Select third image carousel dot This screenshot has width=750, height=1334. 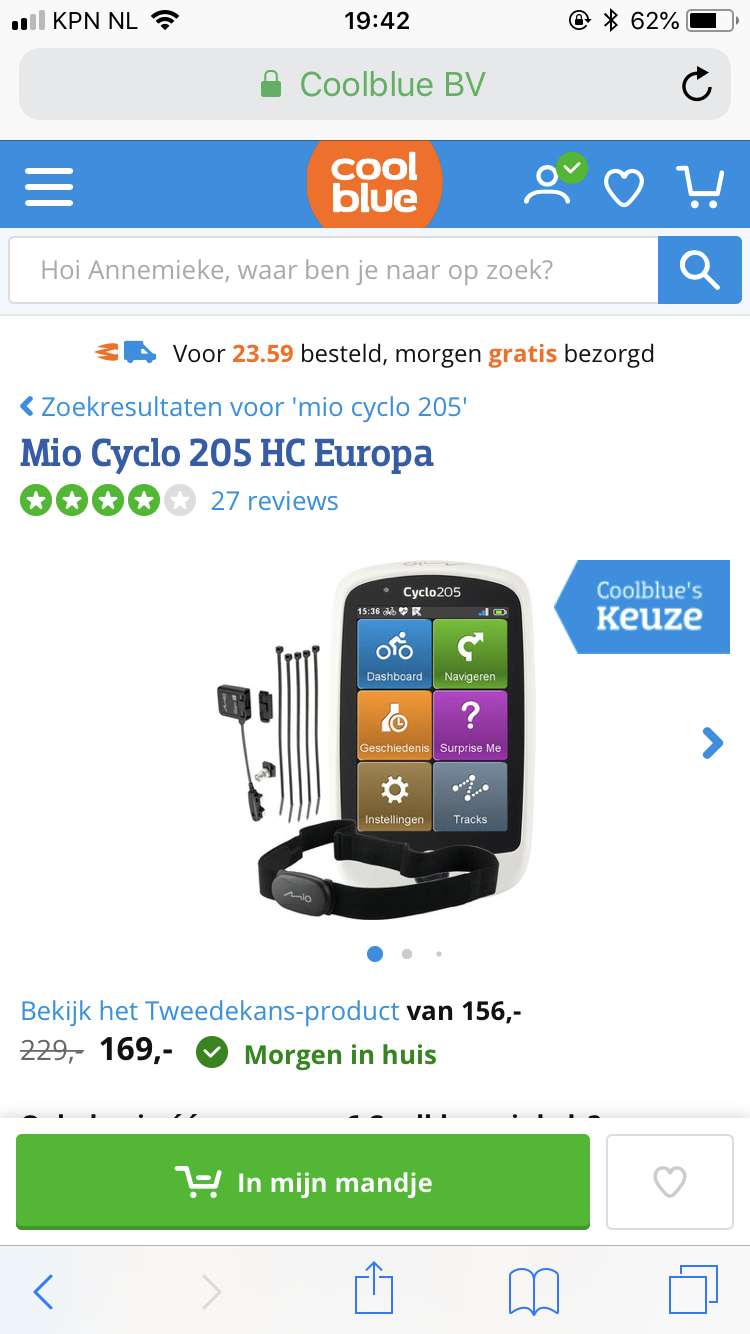(x=439, y=954)
